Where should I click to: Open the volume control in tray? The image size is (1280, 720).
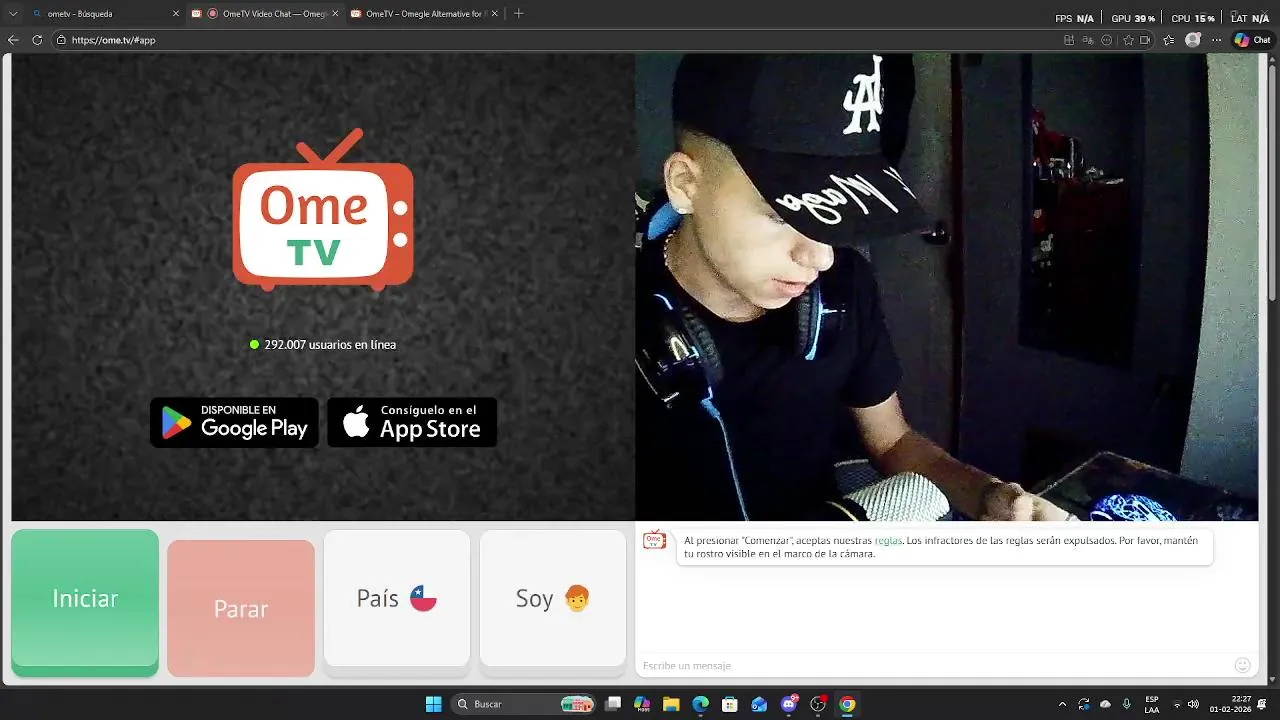coord(1193,704)
